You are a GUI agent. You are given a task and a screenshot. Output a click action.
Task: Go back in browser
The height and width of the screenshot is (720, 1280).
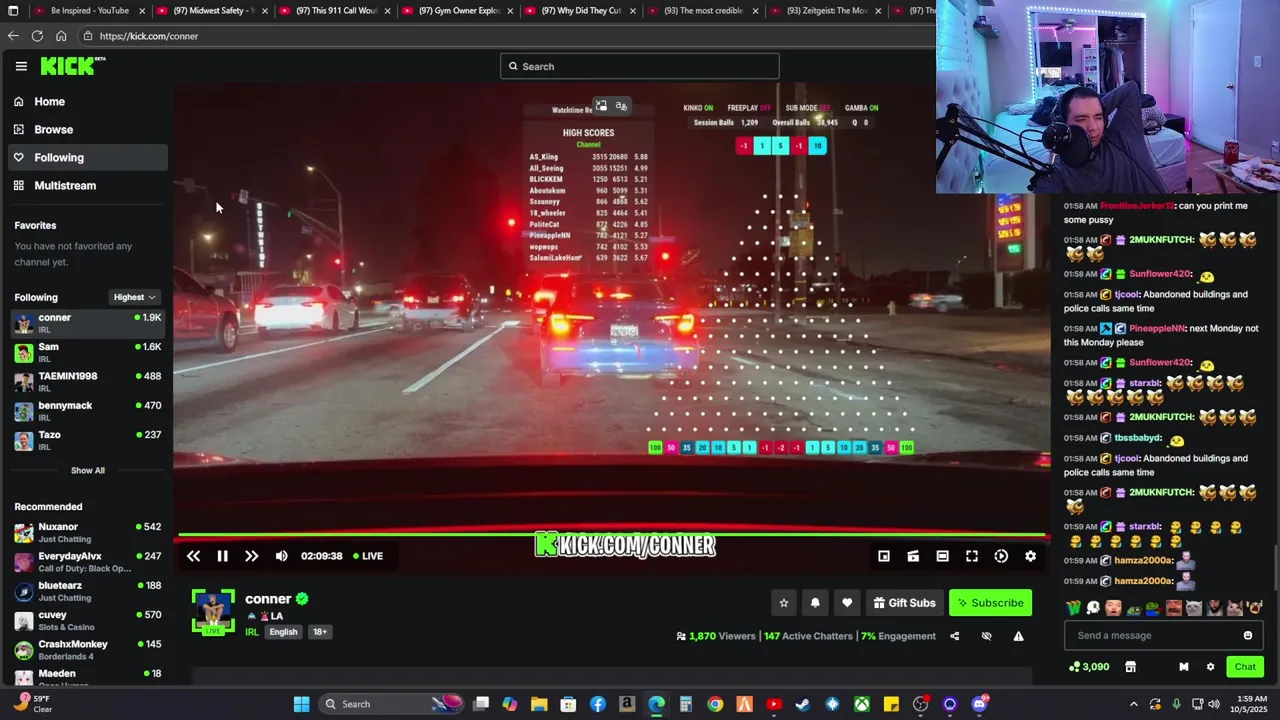coord(13,36)
